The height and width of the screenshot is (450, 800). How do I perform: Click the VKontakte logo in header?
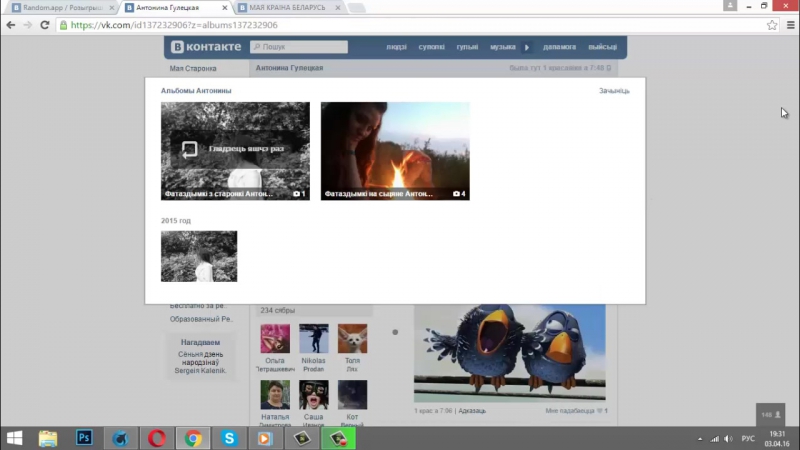[205, 47]
